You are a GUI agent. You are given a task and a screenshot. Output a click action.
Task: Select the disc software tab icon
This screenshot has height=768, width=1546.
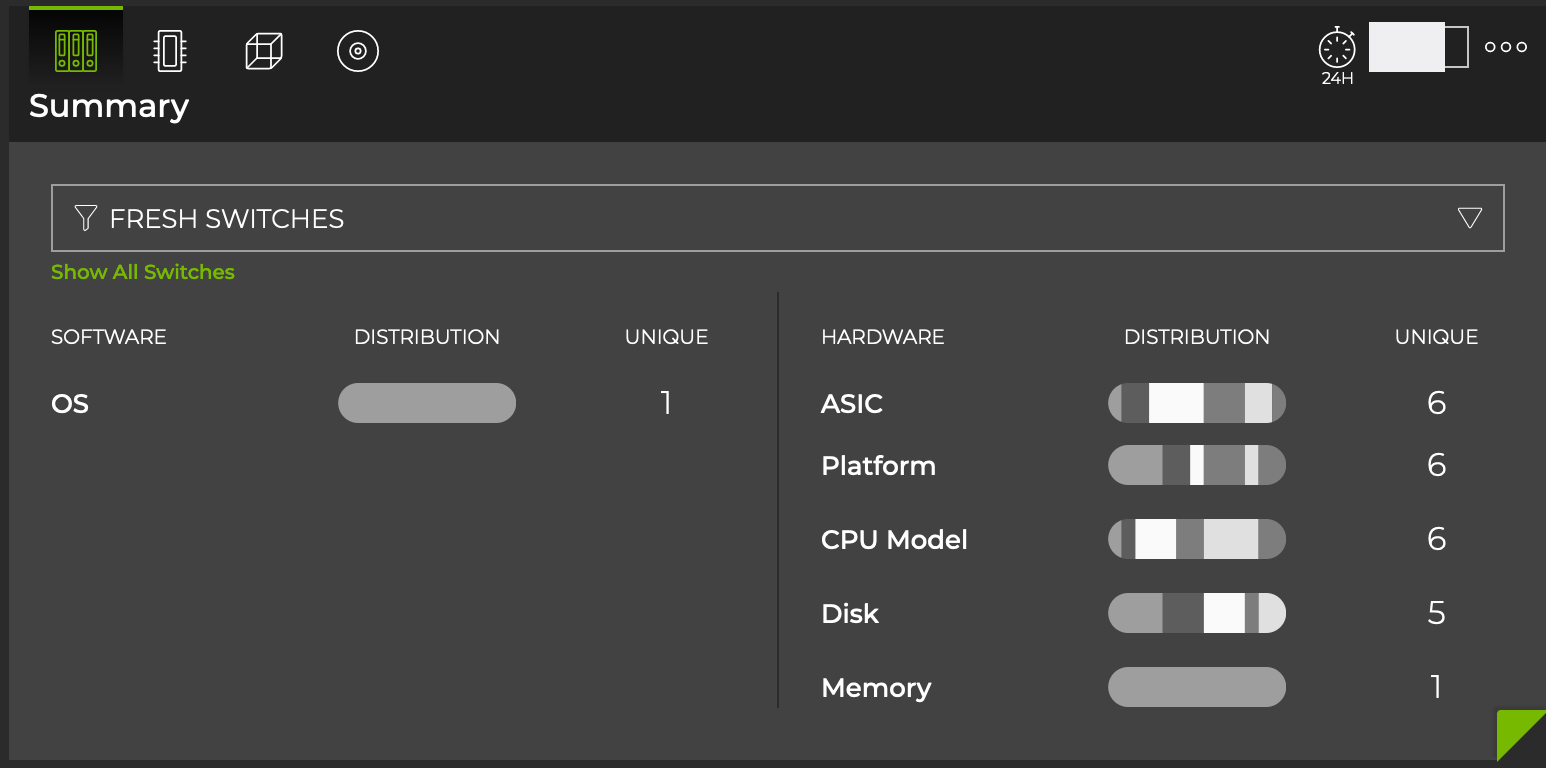(358, 50)
